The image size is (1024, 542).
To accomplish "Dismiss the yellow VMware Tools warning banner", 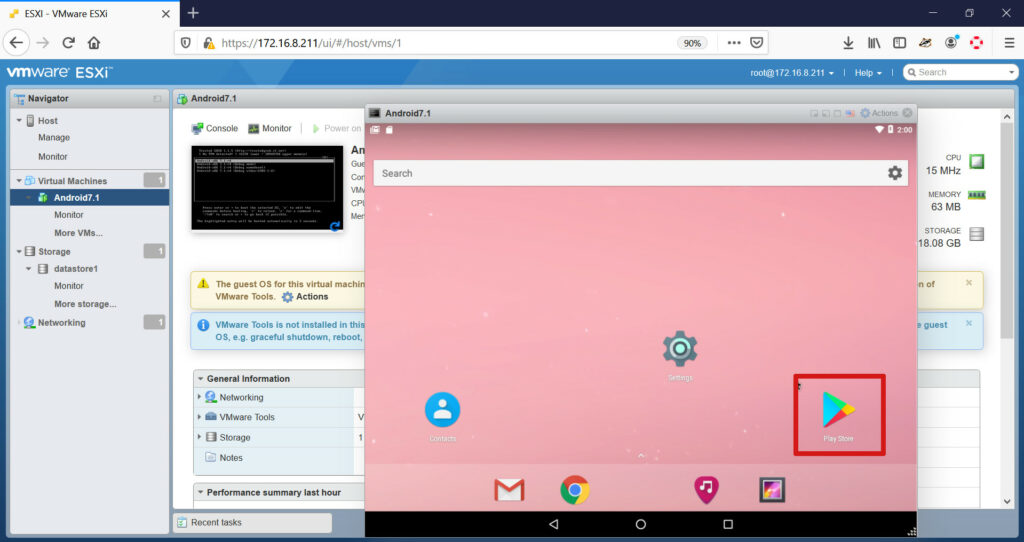I will 968,283.
